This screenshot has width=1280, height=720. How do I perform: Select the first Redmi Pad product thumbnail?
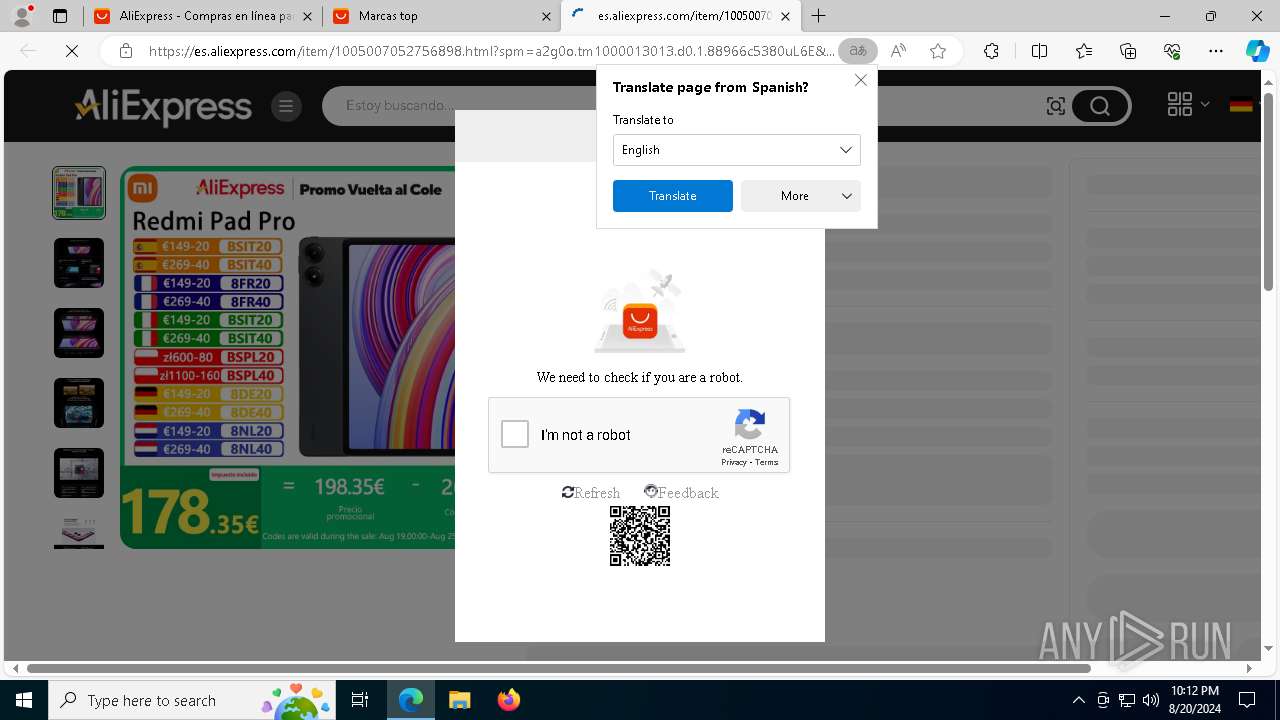click(x=79, y=193)
